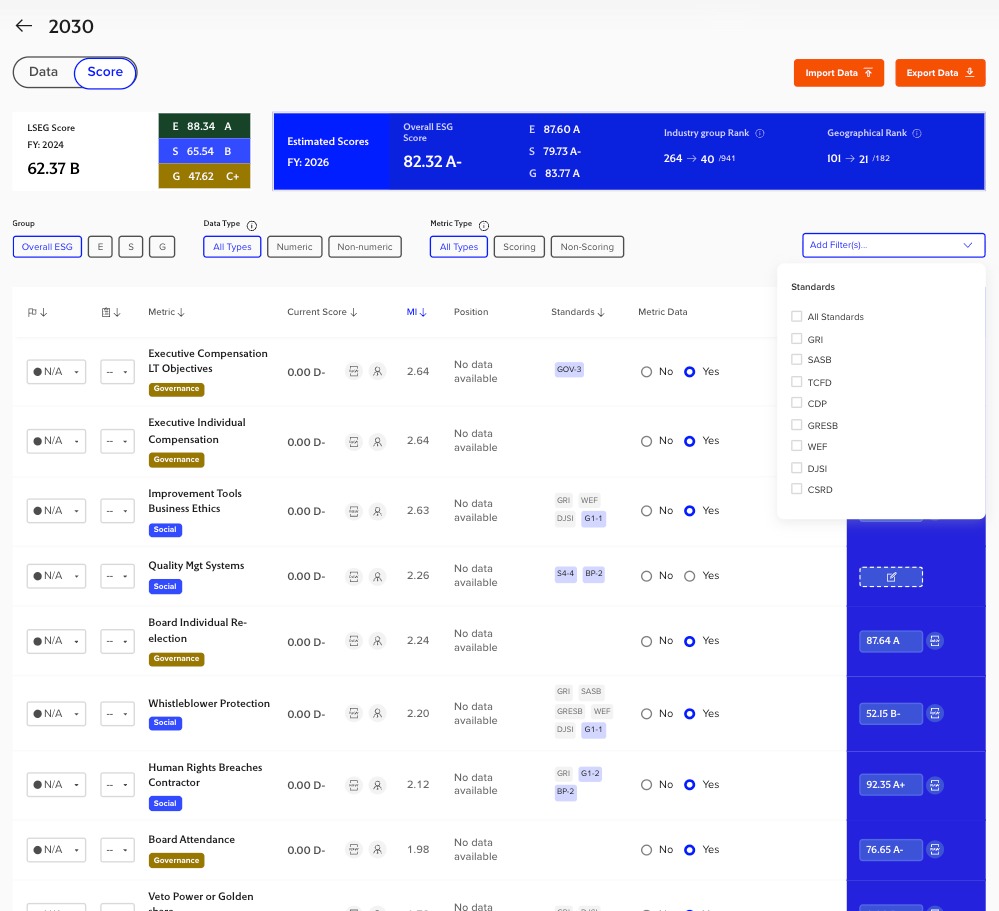Click the Data Type info icon
Screen dimensions: 999x911
tap(251, 225)
